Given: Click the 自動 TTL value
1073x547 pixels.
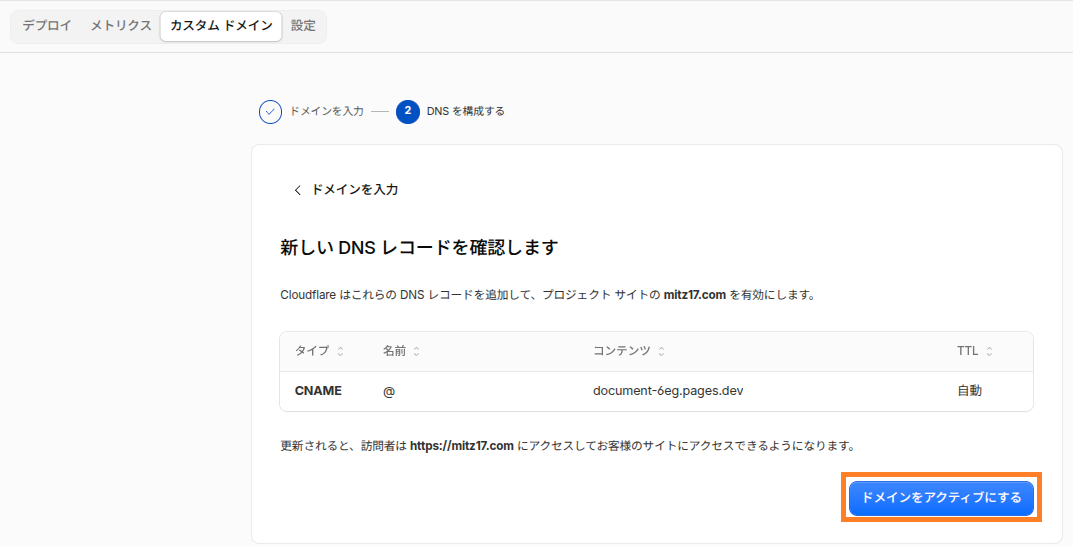Looking at the screenshot, I should point(969,391).
